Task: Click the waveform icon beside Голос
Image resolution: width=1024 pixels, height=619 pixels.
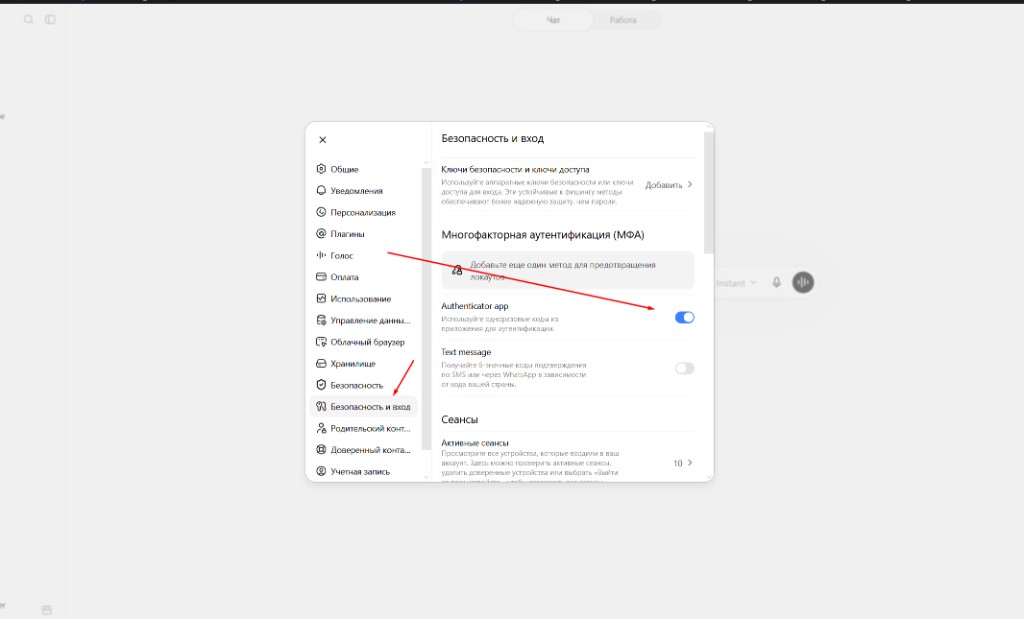Action: tap(321, 255)
